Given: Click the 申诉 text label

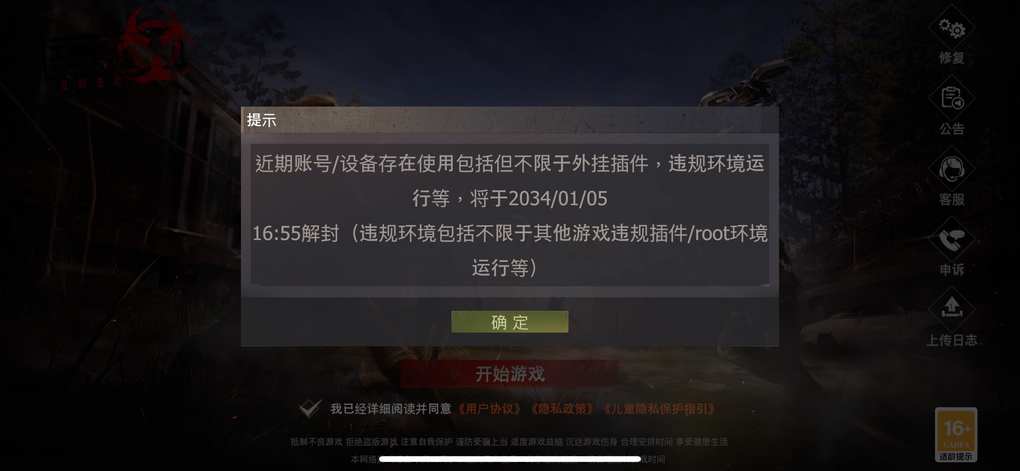Looking at the screenshot, I should [952, 269].
